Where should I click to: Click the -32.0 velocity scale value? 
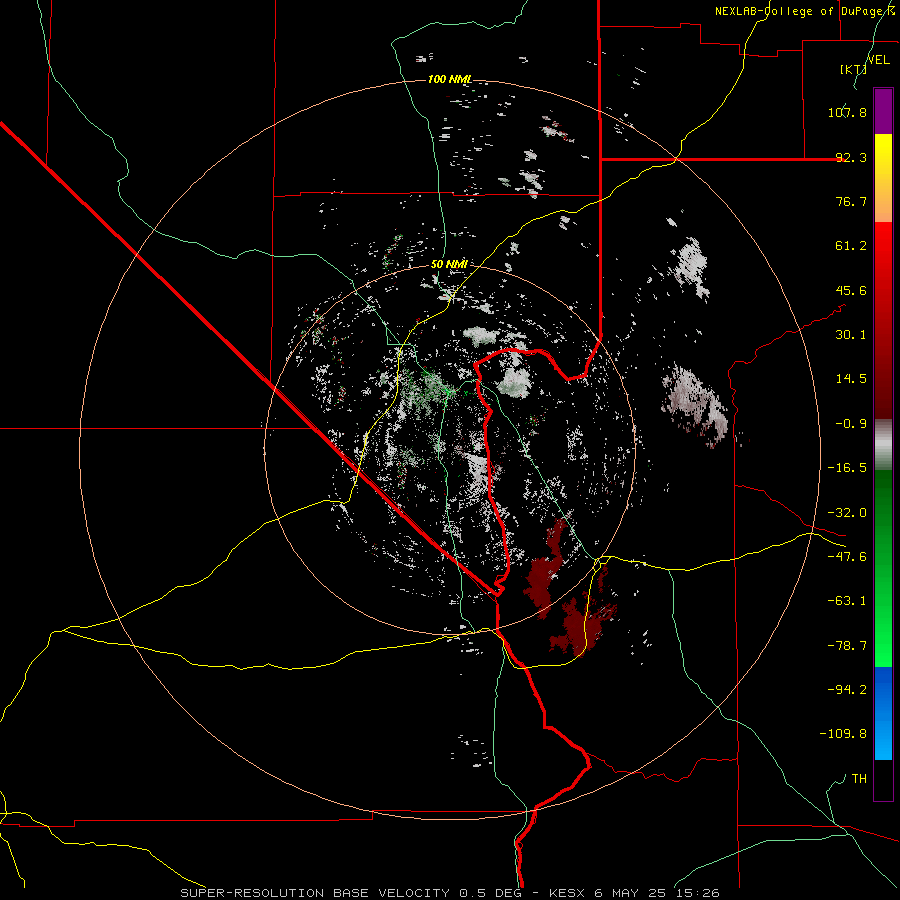tap(847, 513)
